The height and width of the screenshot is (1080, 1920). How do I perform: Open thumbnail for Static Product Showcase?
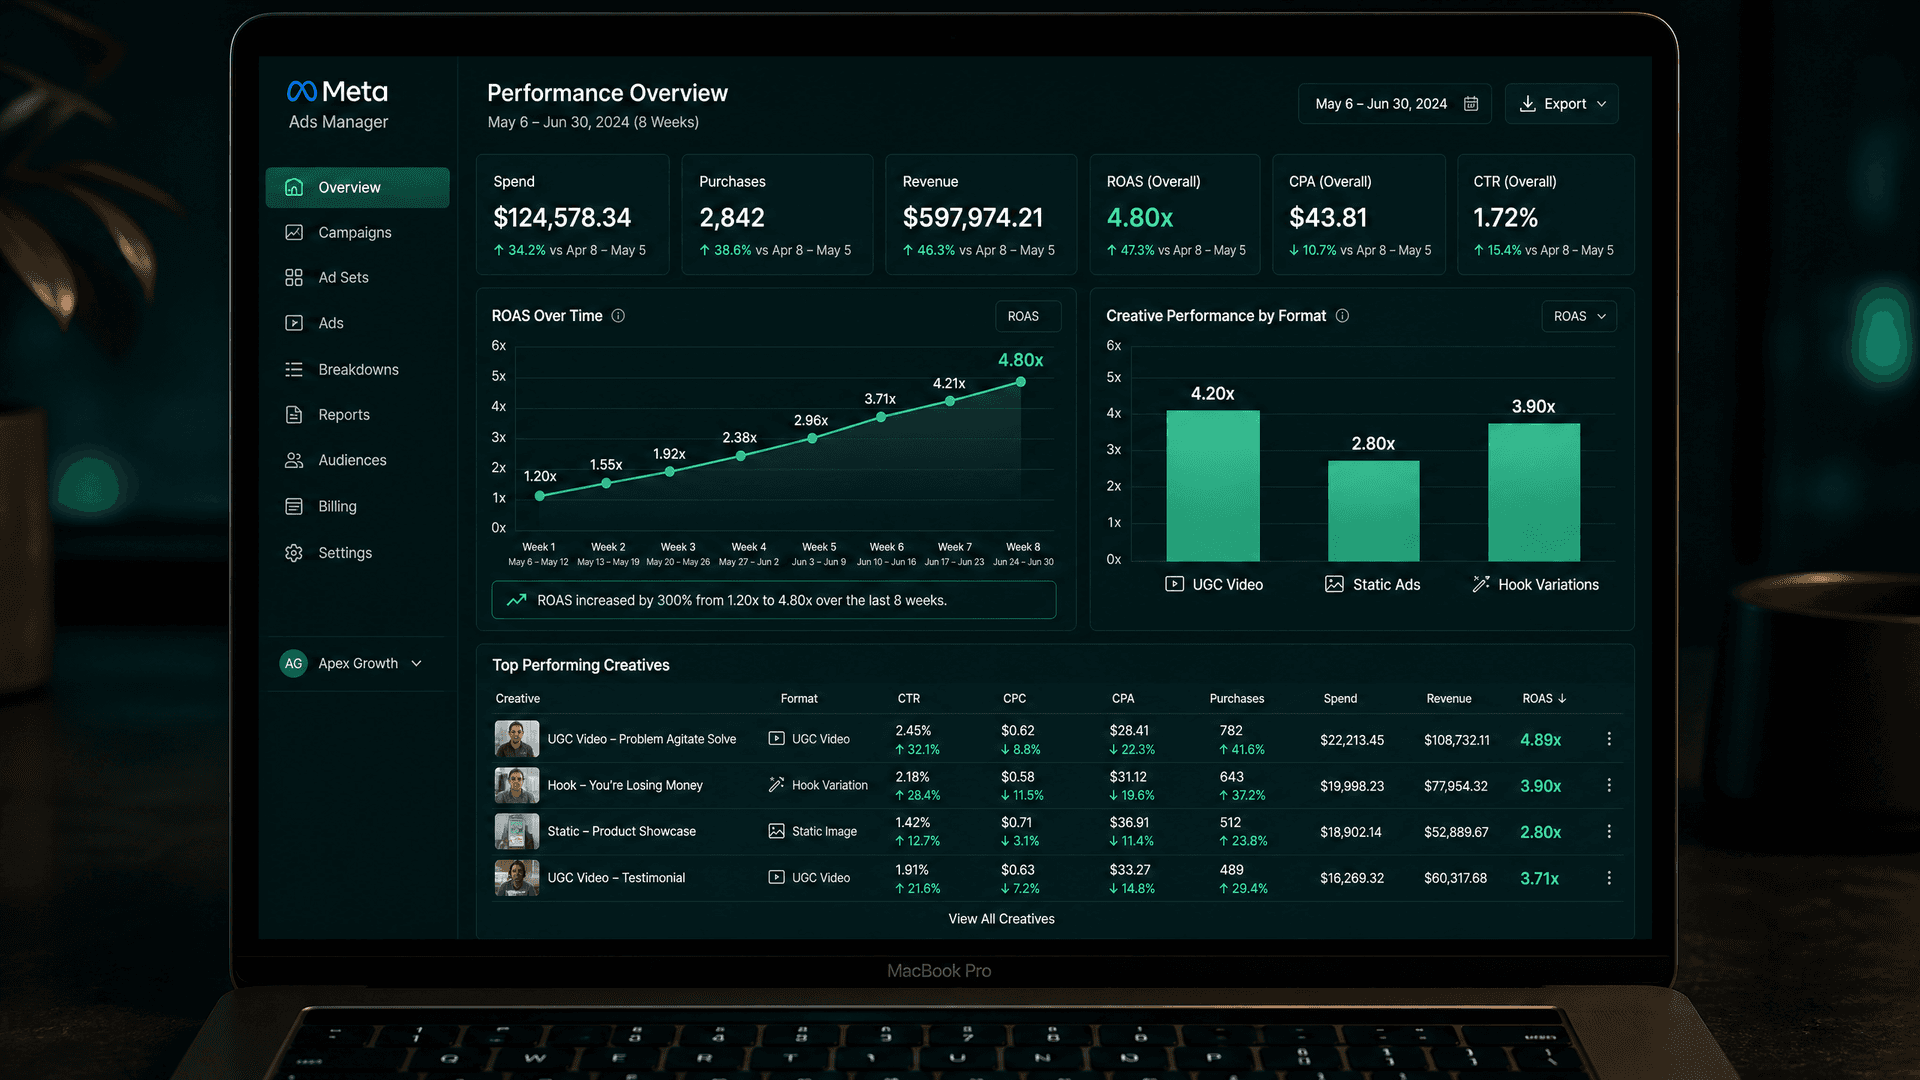[517, 832]
